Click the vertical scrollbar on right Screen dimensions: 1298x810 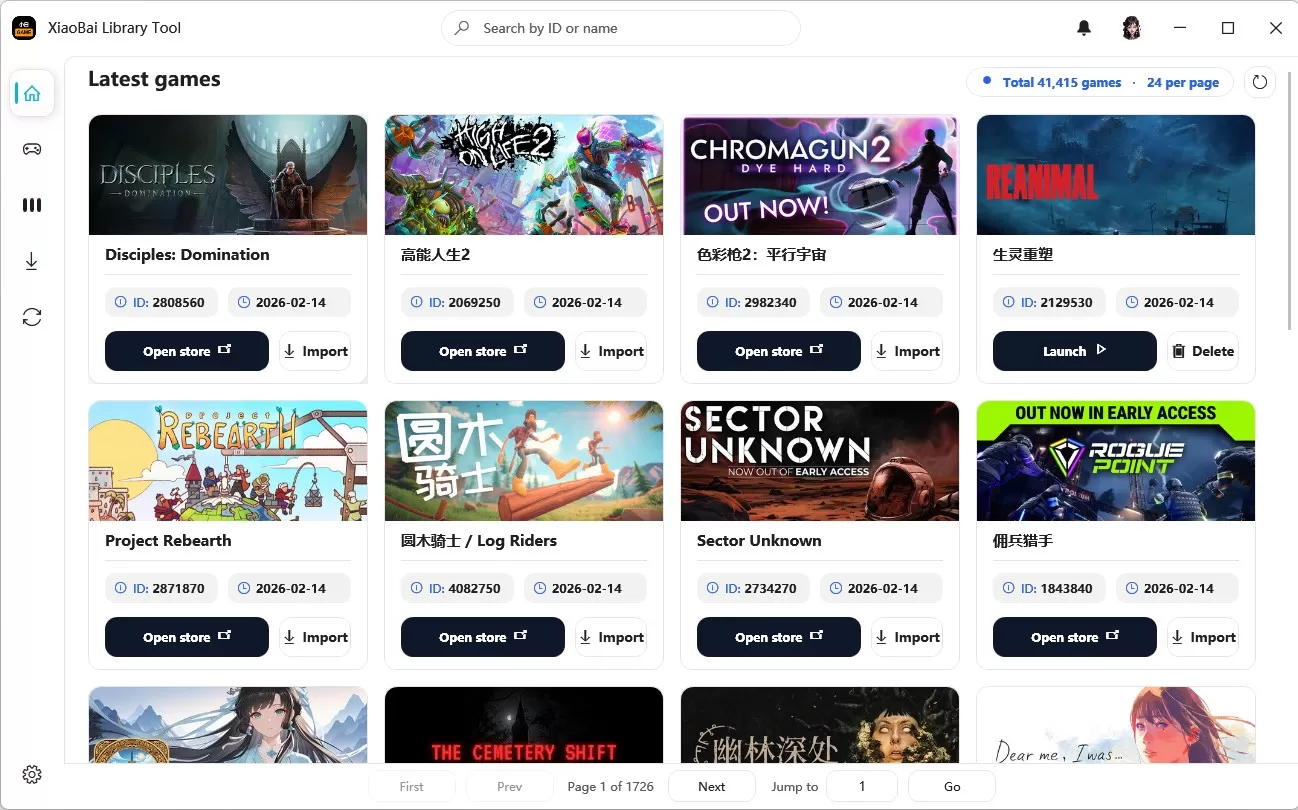click(1290, 200)
